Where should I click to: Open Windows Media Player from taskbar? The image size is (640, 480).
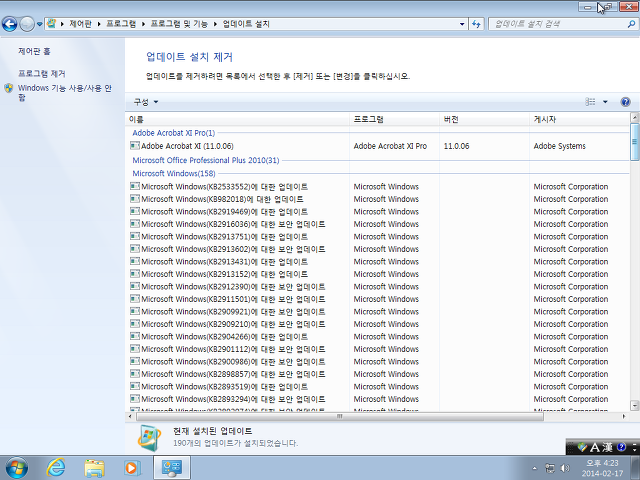coord(132,468)
